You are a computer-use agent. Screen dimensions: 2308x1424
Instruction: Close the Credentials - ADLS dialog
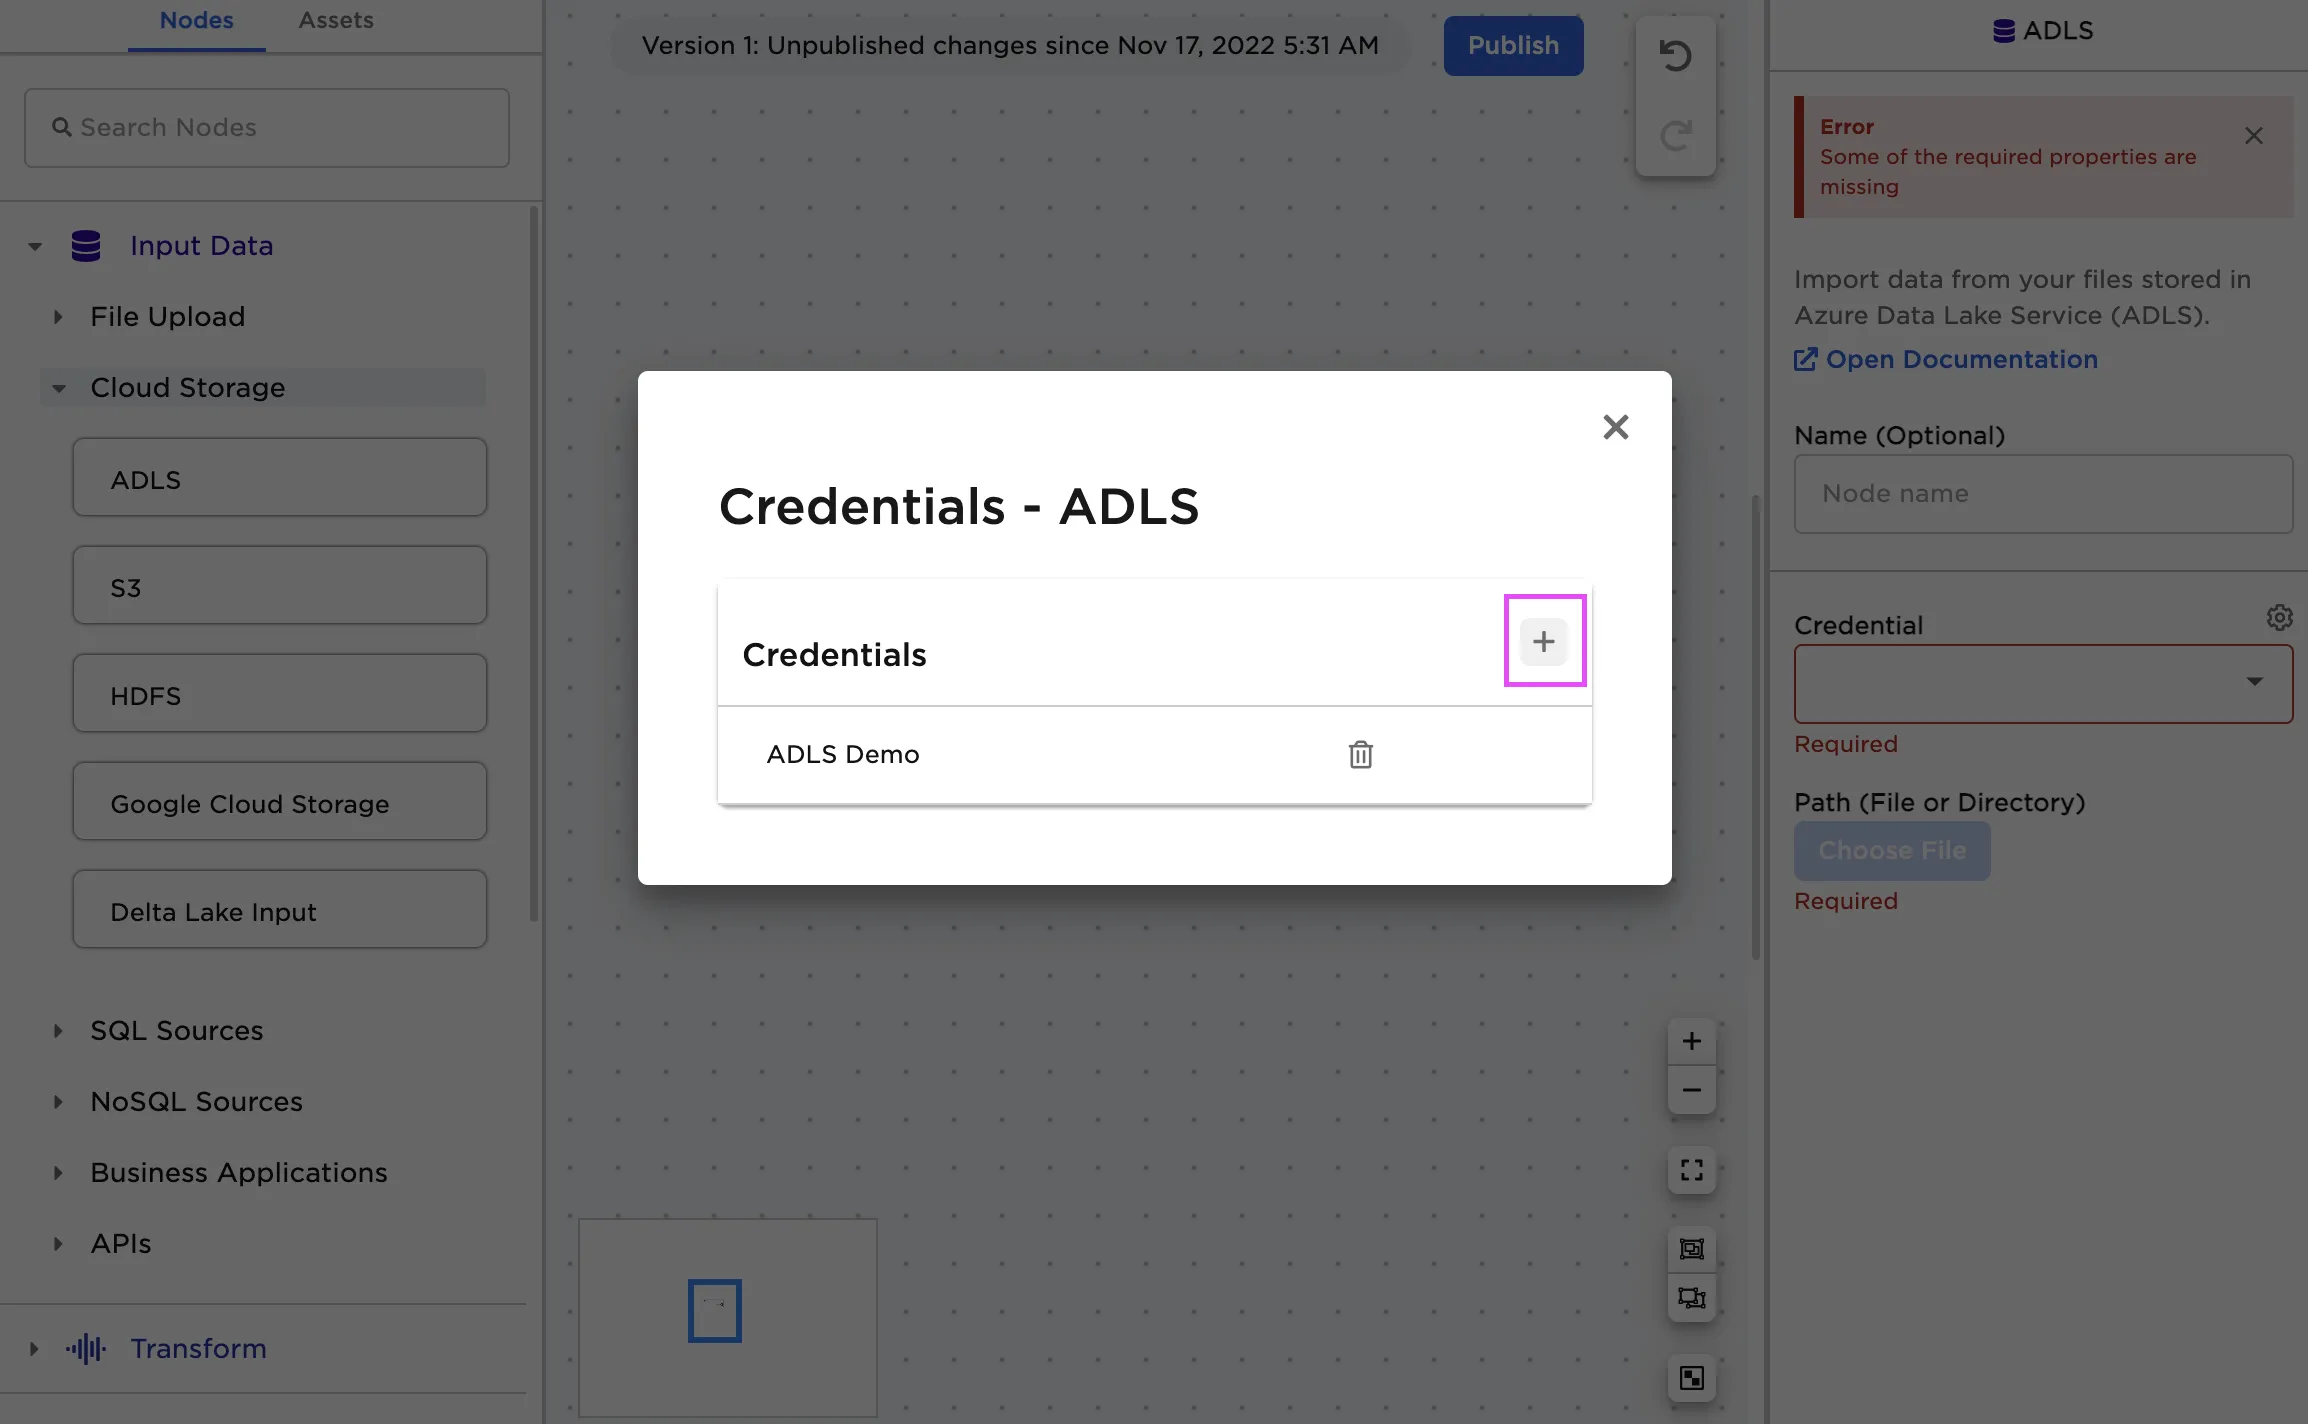coord(1615,427)
